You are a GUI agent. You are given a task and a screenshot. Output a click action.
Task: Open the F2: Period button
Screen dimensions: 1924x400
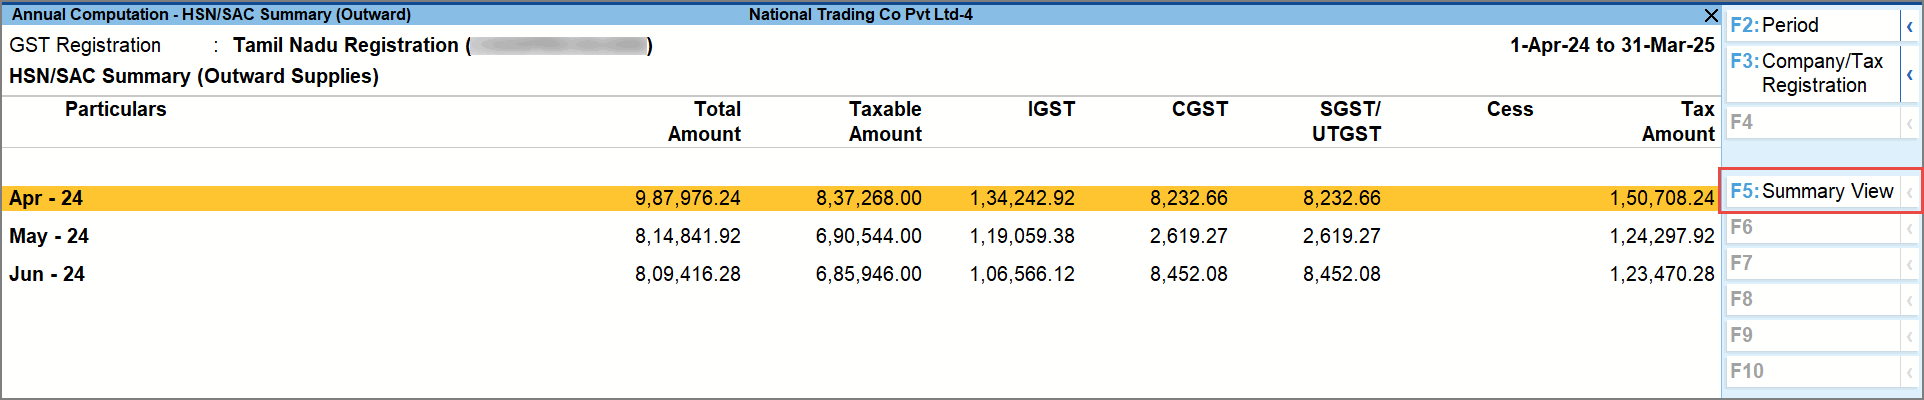click(x=1810, y=25)
